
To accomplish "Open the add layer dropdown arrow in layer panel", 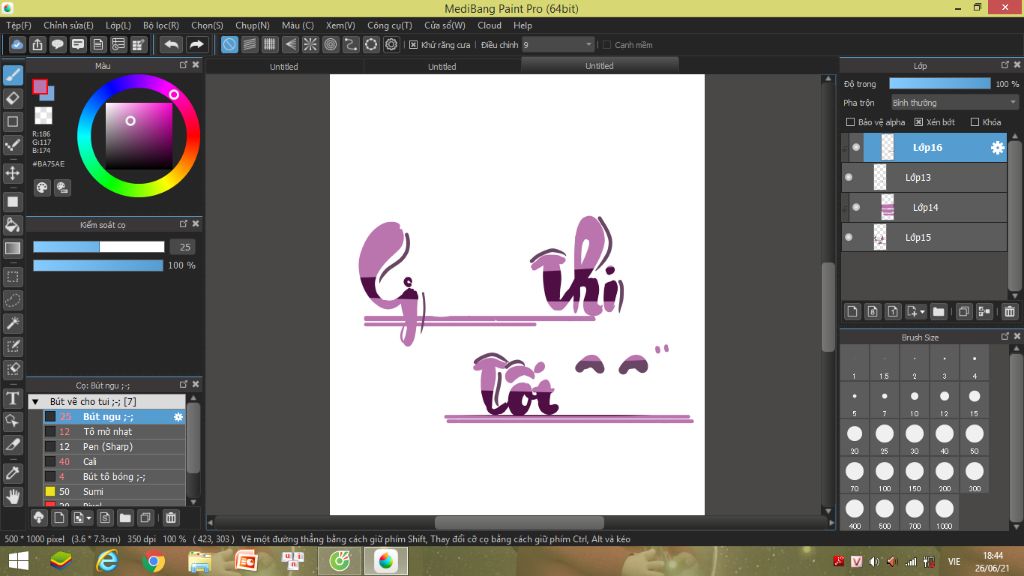I will (923, 312).
